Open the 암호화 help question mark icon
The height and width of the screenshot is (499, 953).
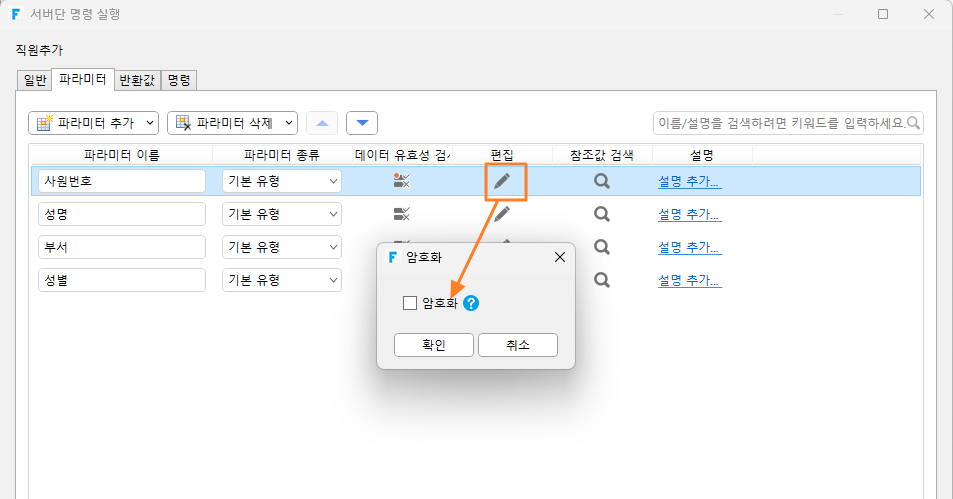click(471, 303)
